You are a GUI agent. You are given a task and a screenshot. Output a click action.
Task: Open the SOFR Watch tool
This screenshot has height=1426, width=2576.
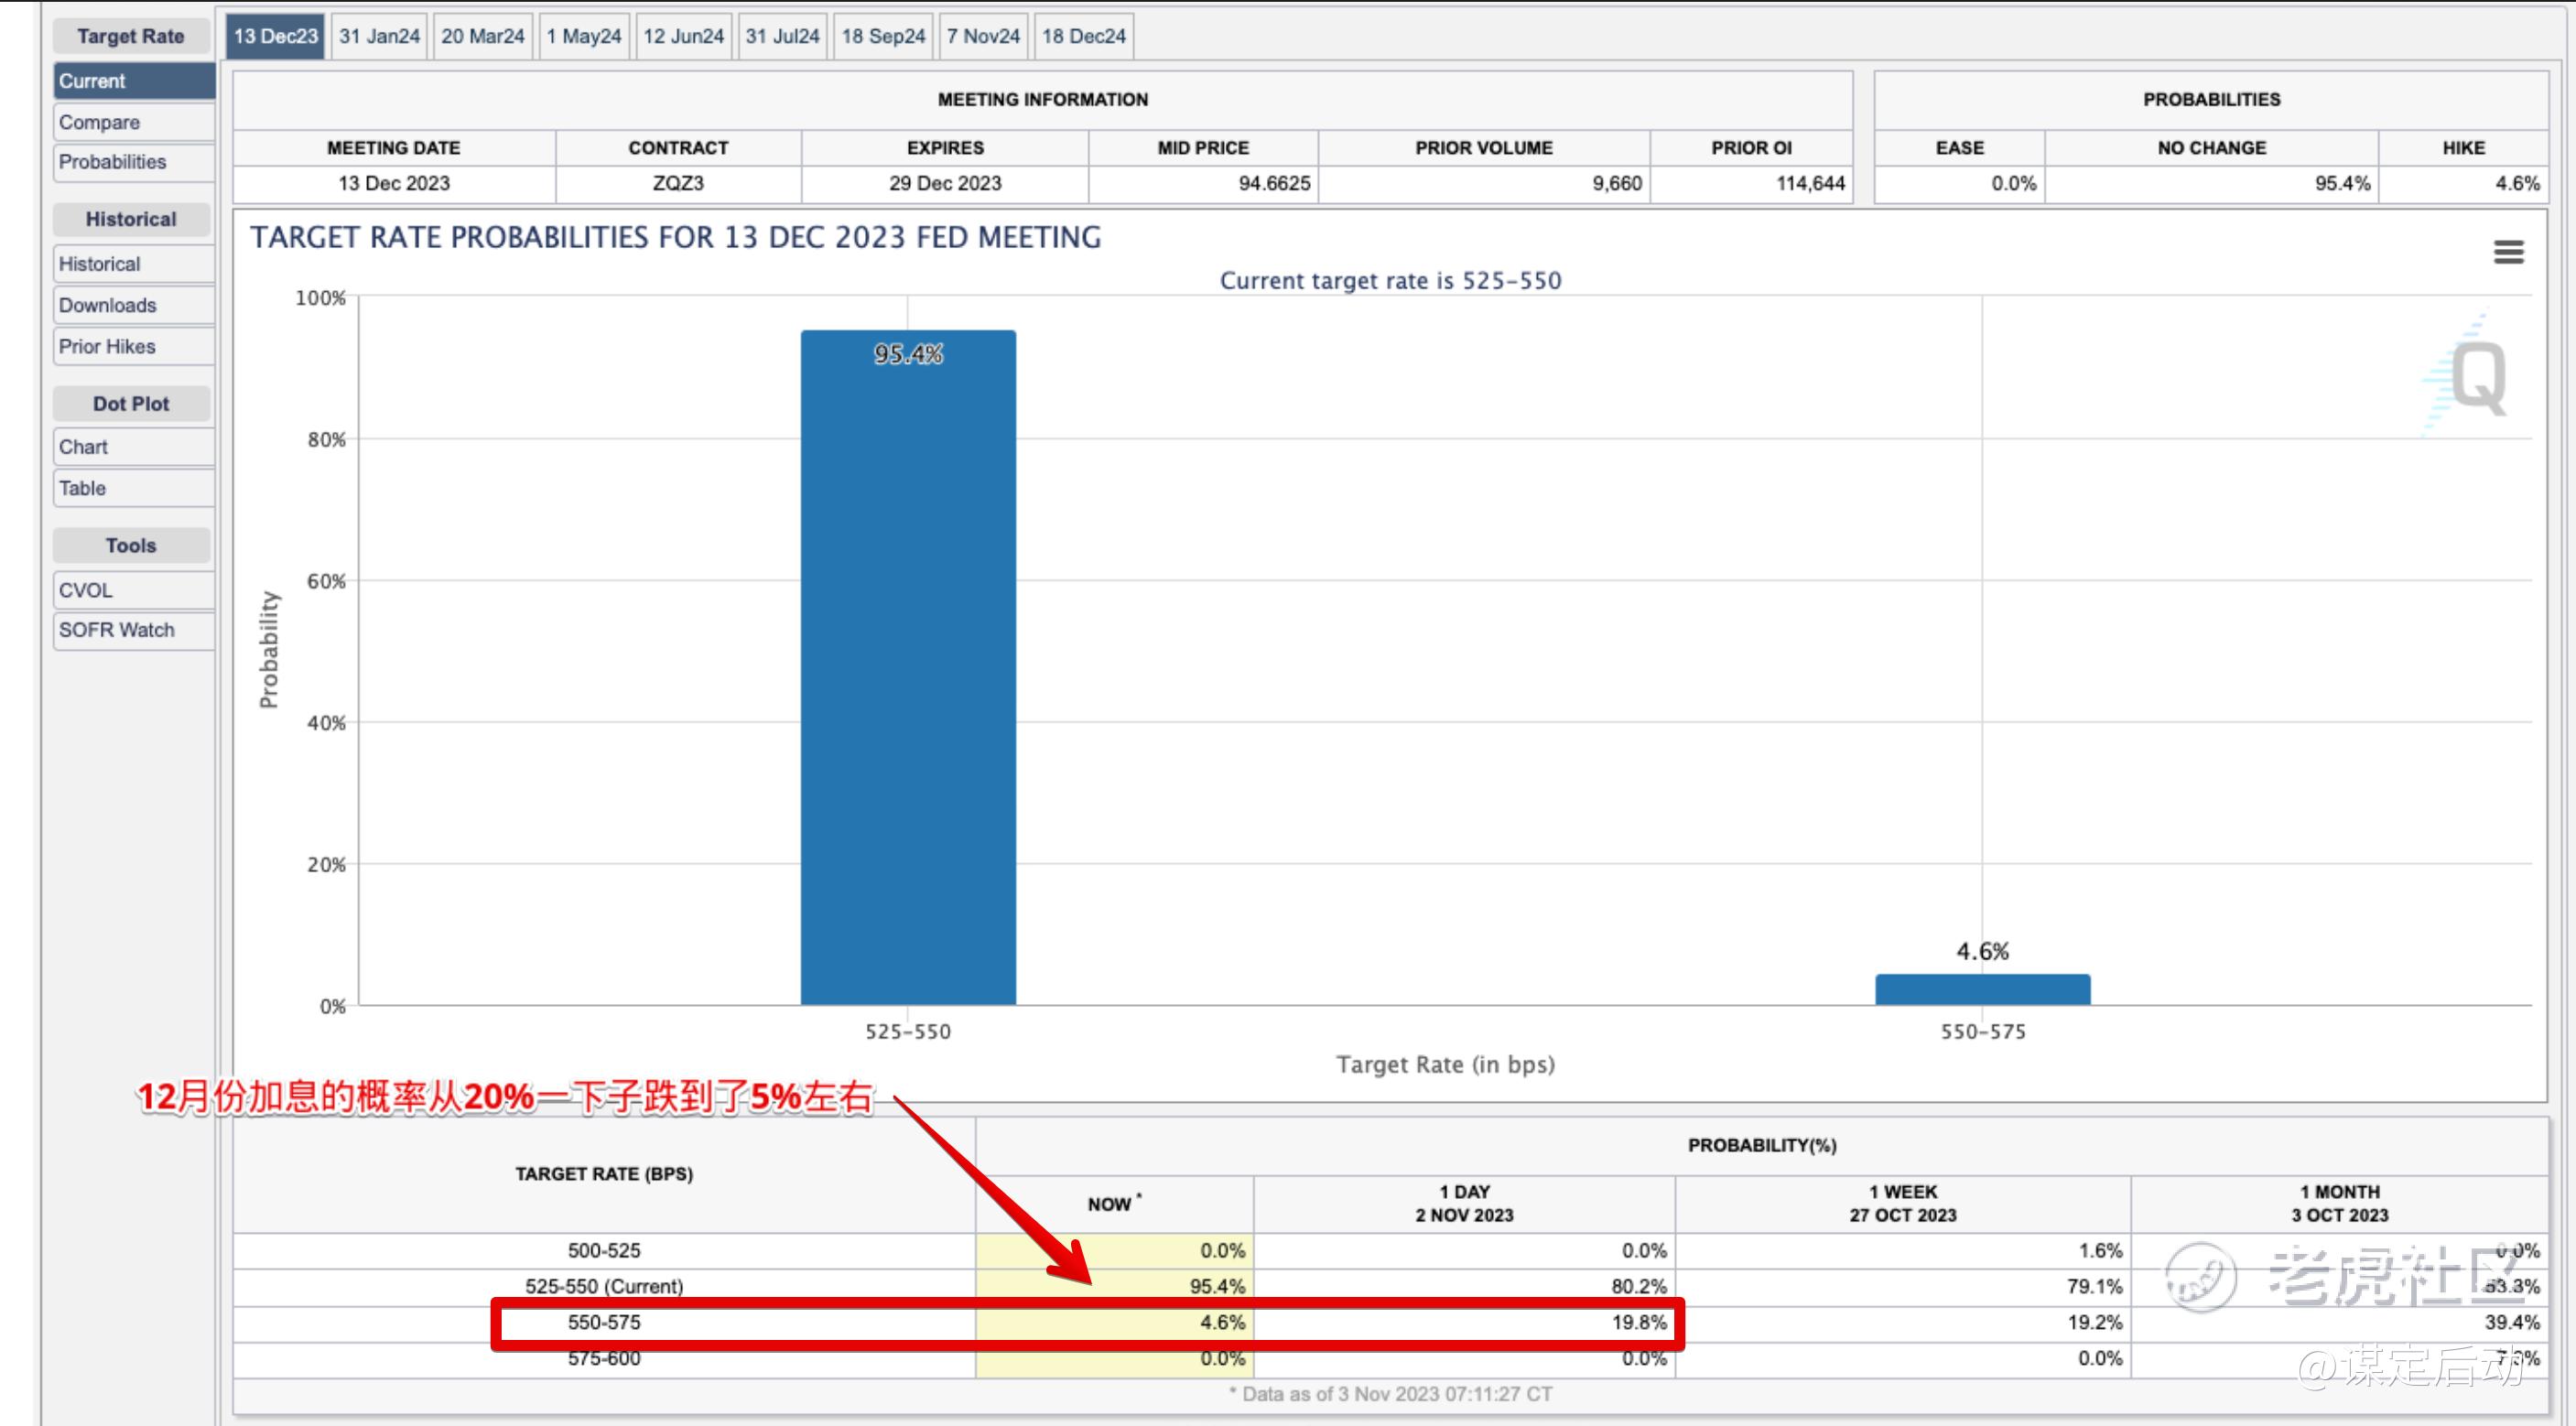(x=134, y=630)
